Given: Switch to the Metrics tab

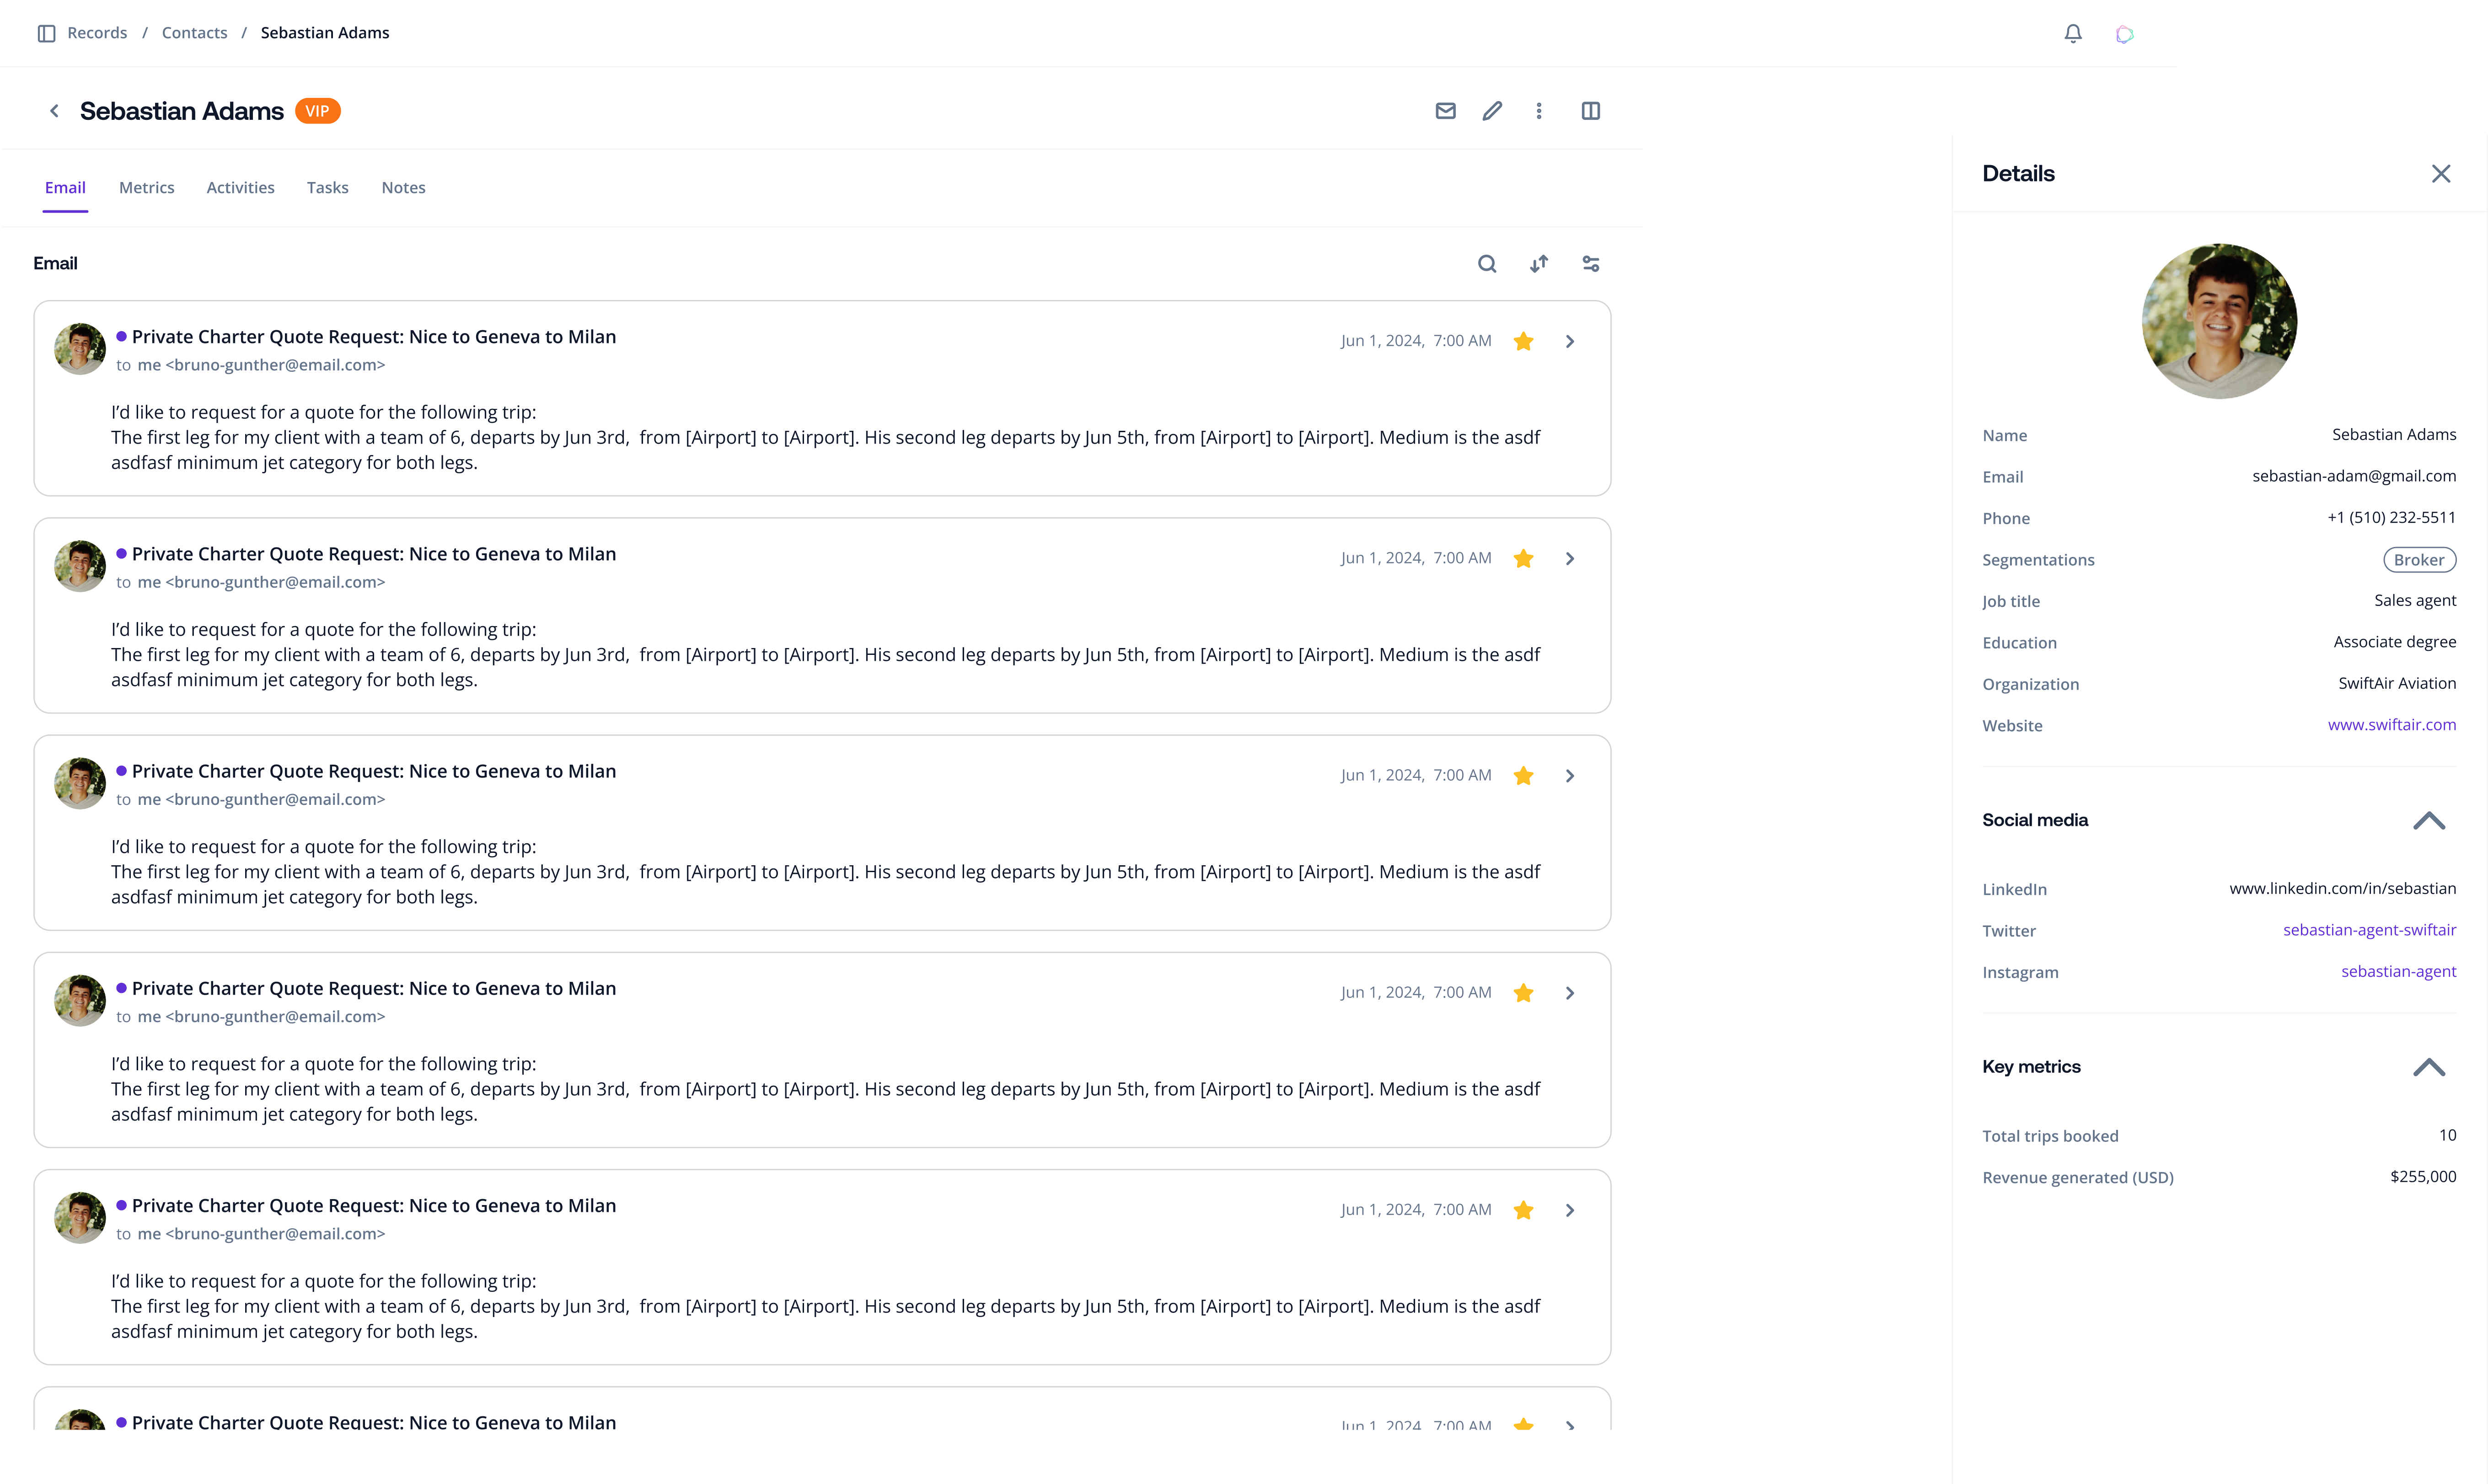Looking at the screenshot, I should tap(147, 188).
